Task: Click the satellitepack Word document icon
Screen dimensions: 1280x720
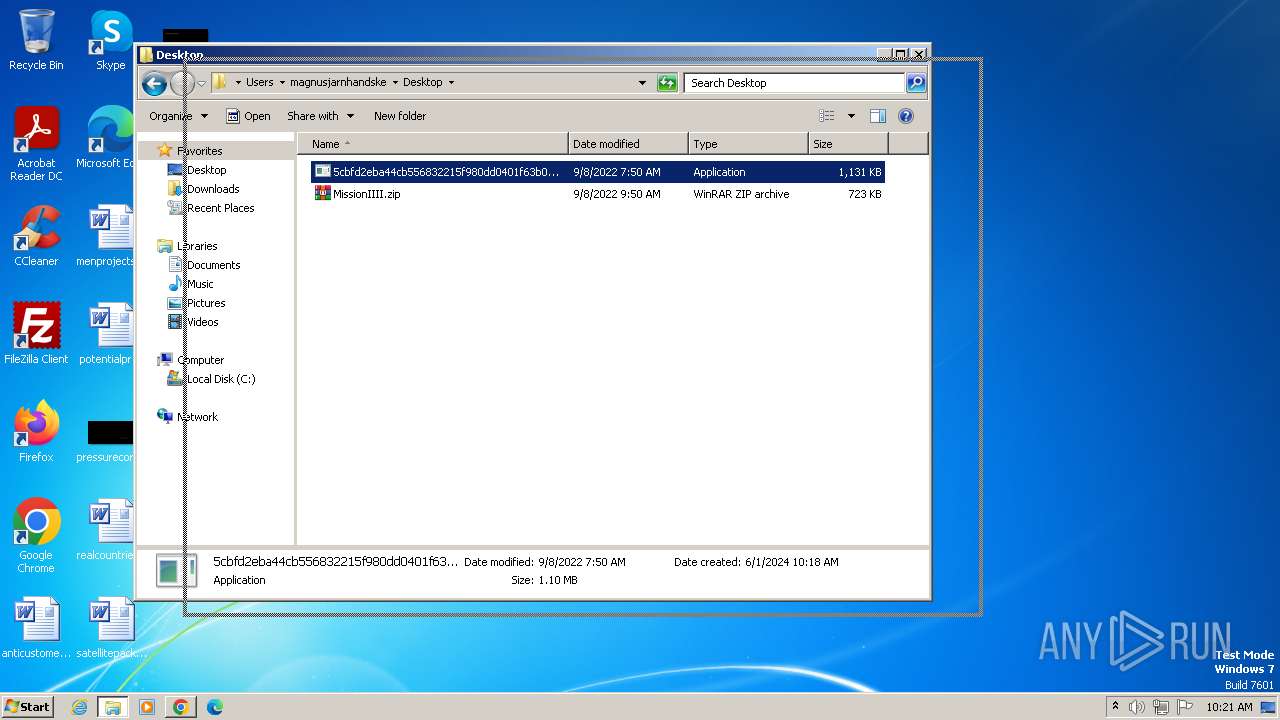Action: click(x=110, y=628)
